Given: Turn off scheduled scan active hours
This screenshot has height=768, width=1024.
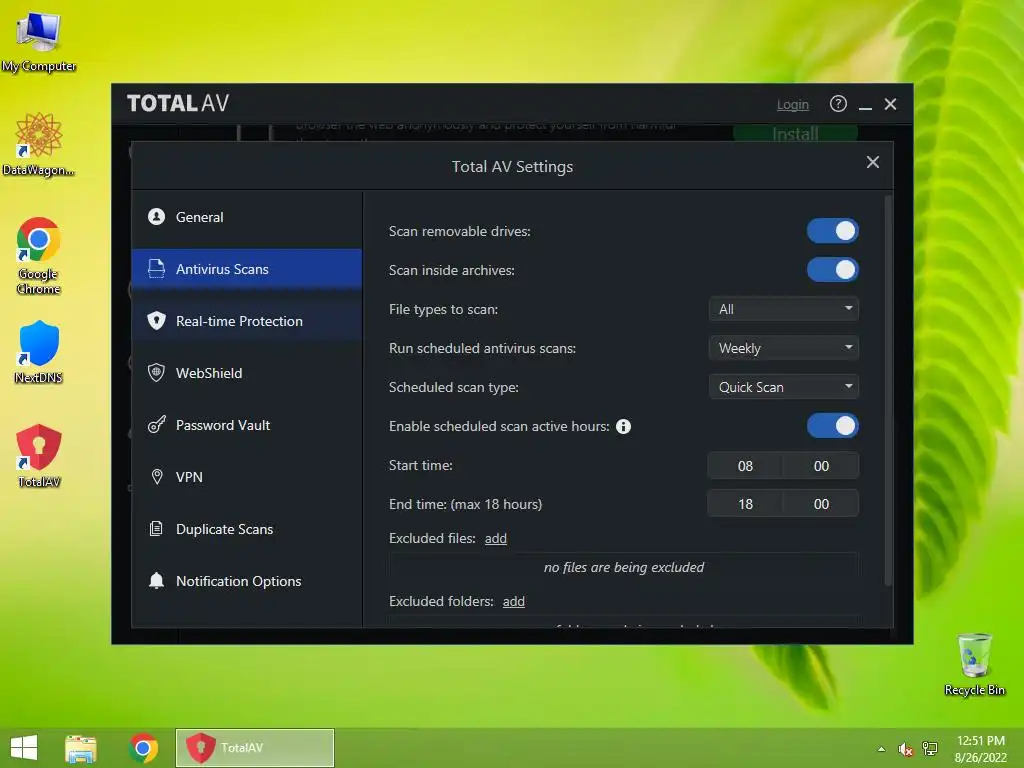Looking at the screenshot, I should pos(833,426).
